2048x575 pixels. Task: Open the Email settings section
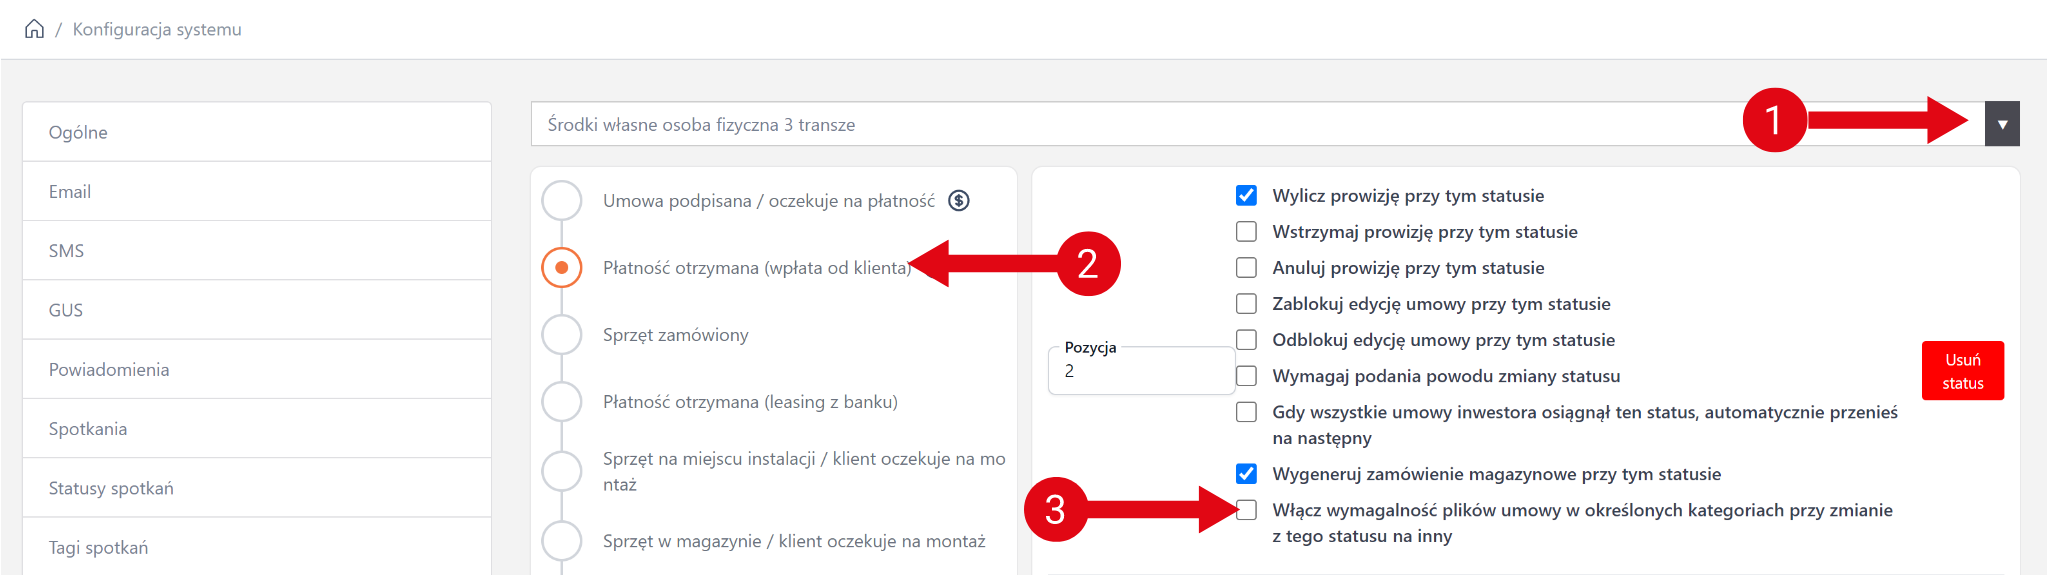(x=70, y=192)
